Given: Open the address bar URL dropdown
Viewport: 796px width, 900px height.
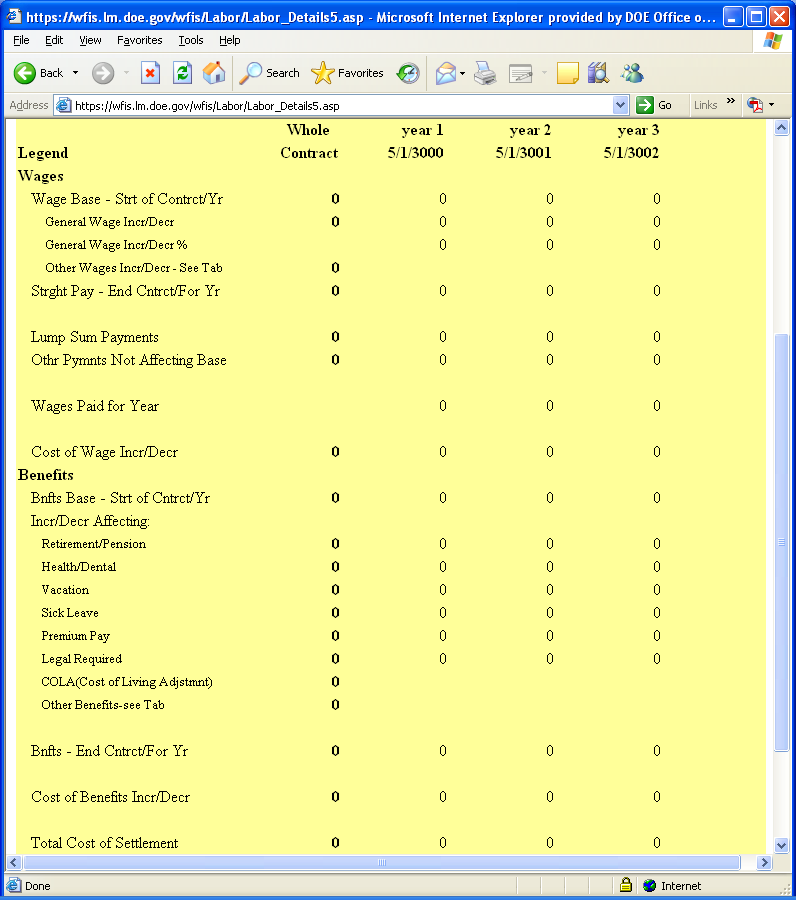Looking at the screenshot, I should pos(620,105).
